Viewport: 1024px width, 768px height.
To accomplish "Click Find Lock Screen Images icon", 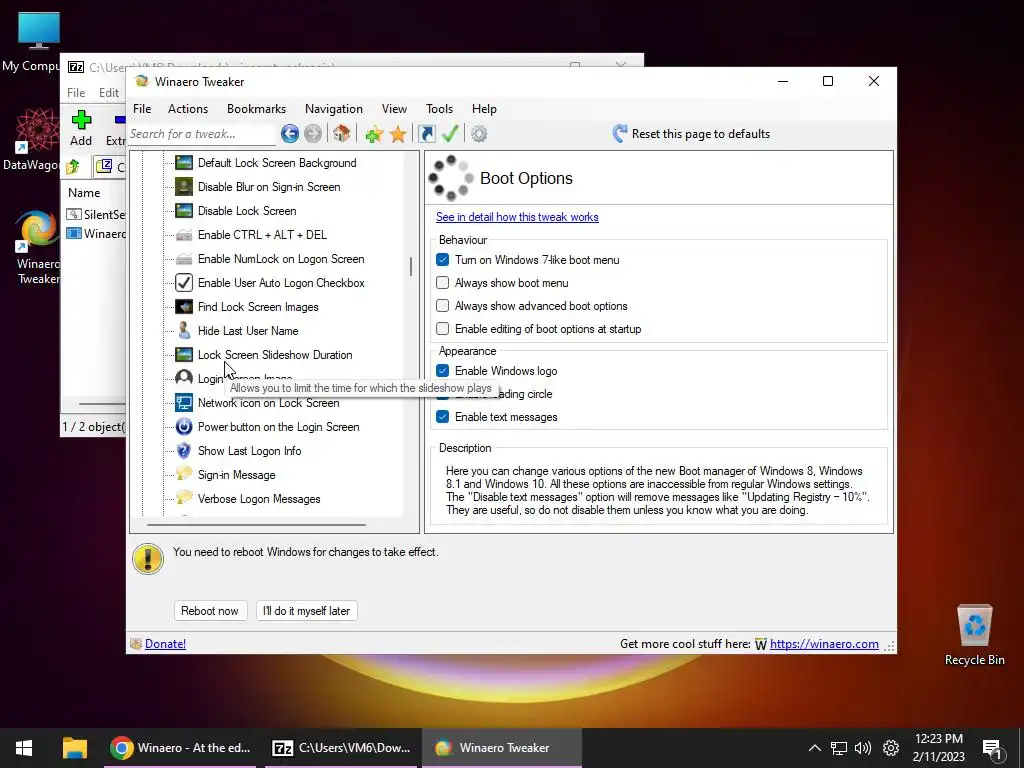I will (x=184, y=307).
